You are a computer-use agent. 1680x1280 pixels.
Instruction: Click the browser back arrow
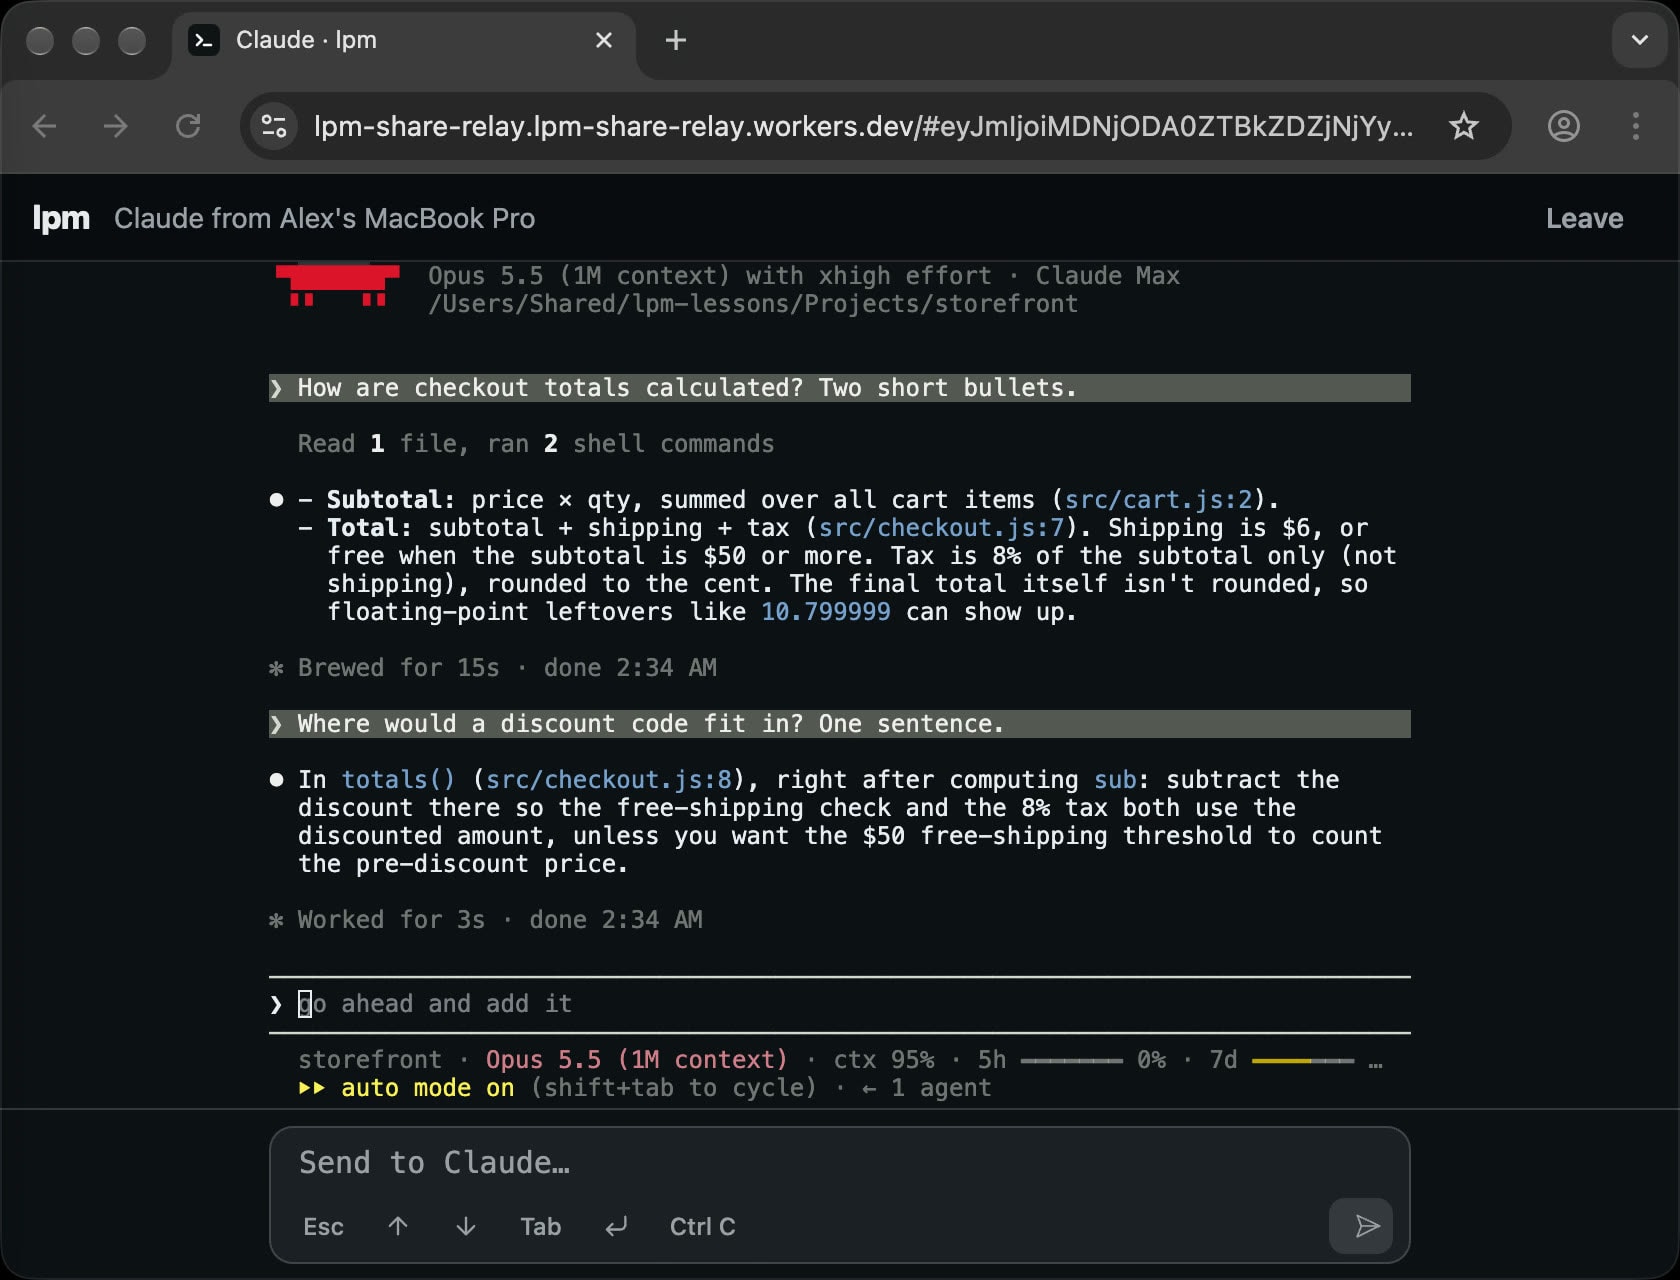[x=45, y=126]
